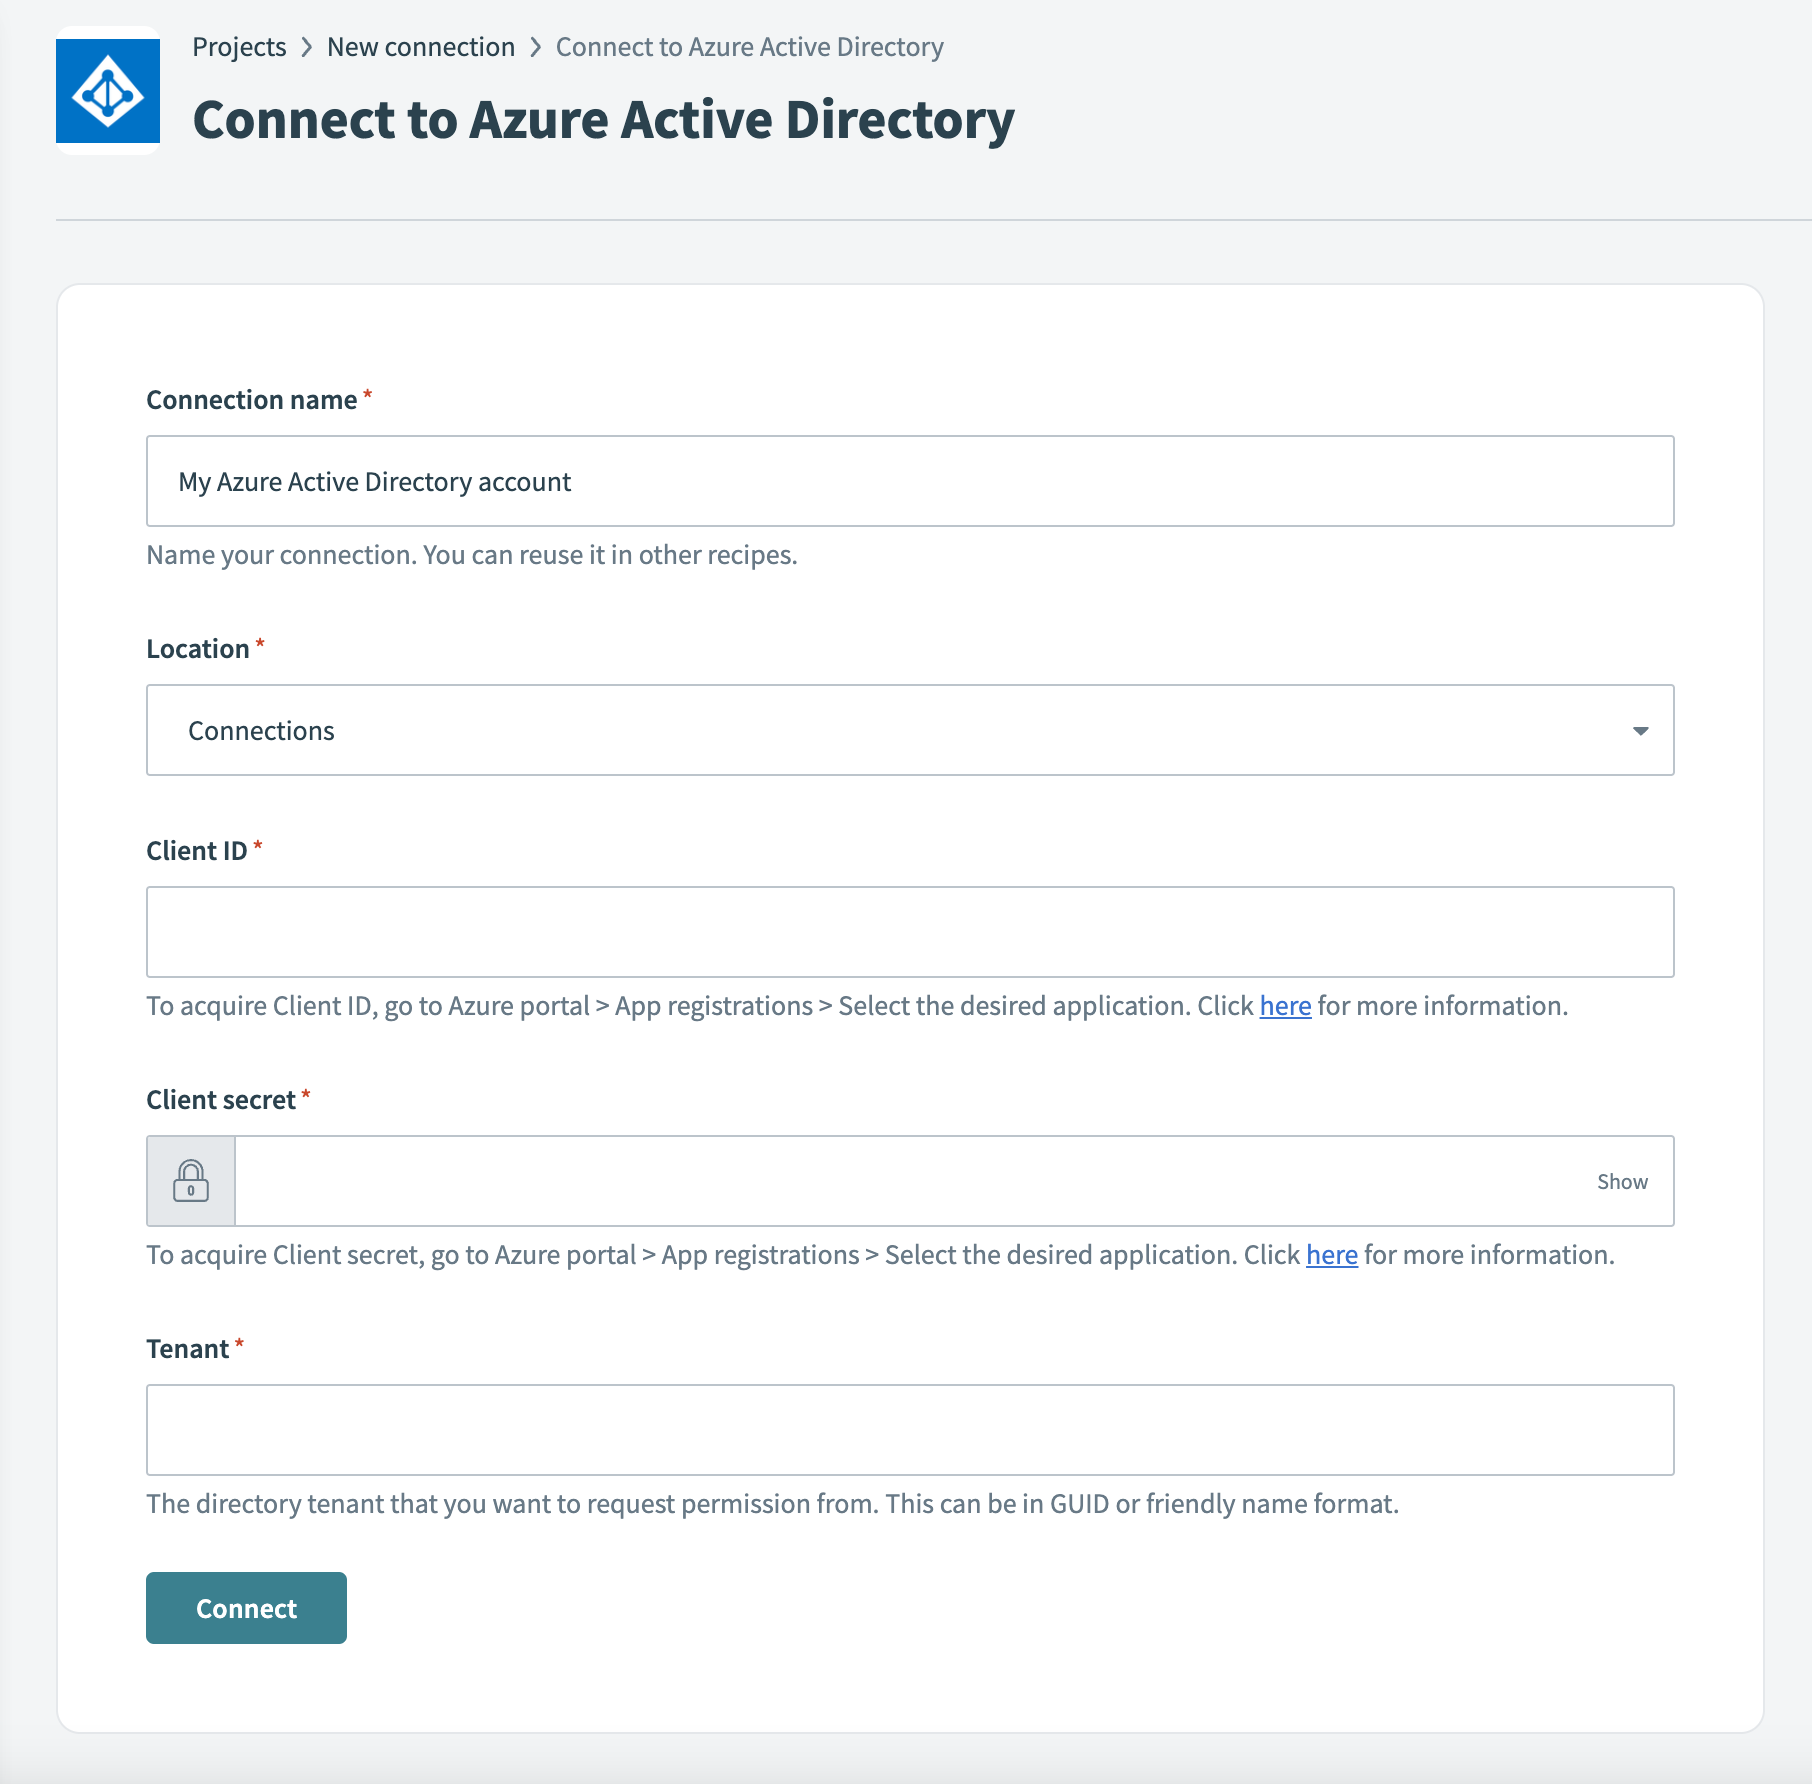Click Show to display the hidden secret
1812x1784 pixels.
click(1622, 1181)
